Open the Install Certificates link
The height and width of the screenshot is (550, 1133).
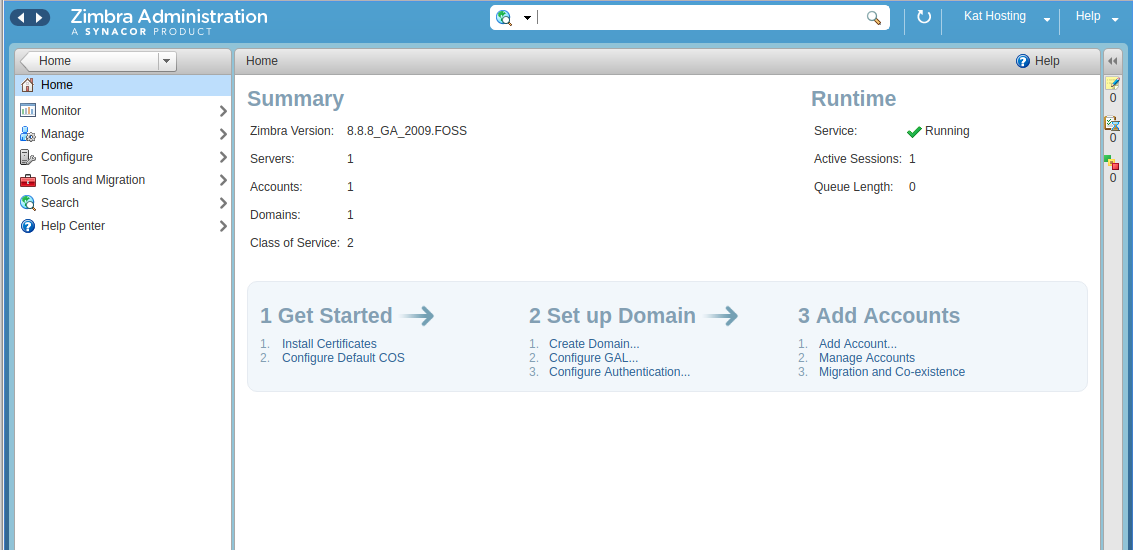(329, 344)
